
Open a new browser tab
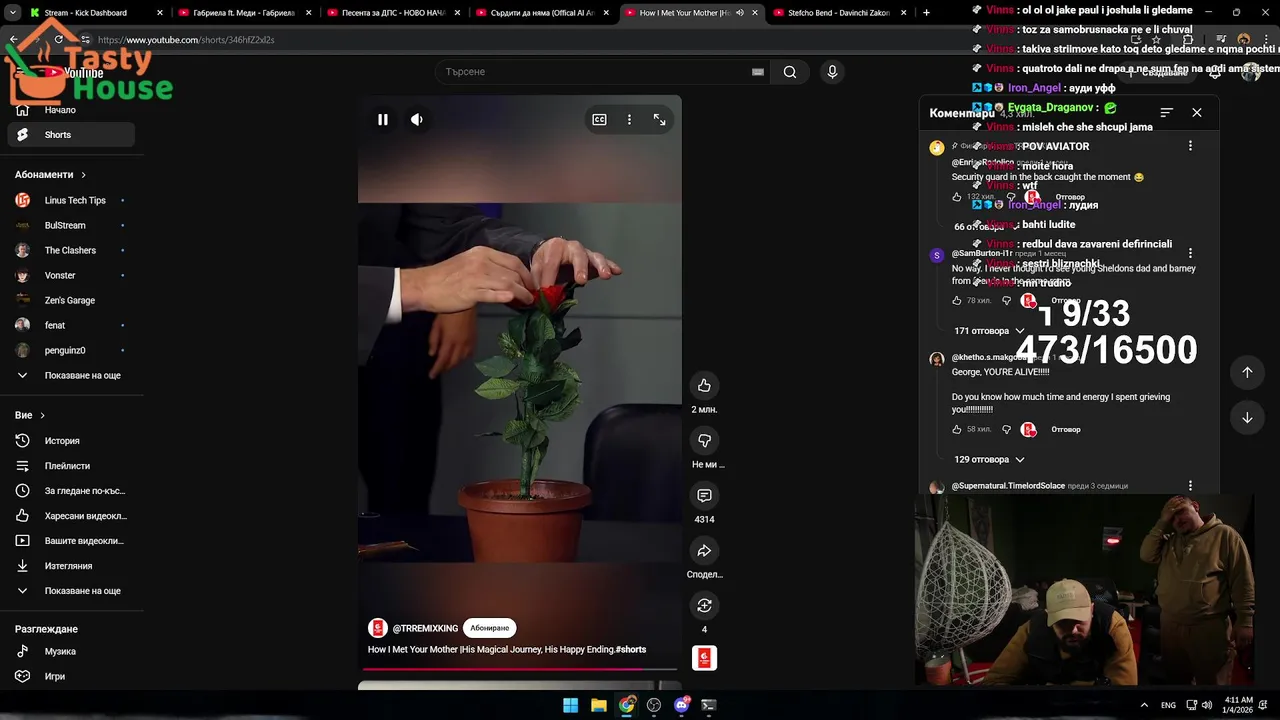[926, 13]
